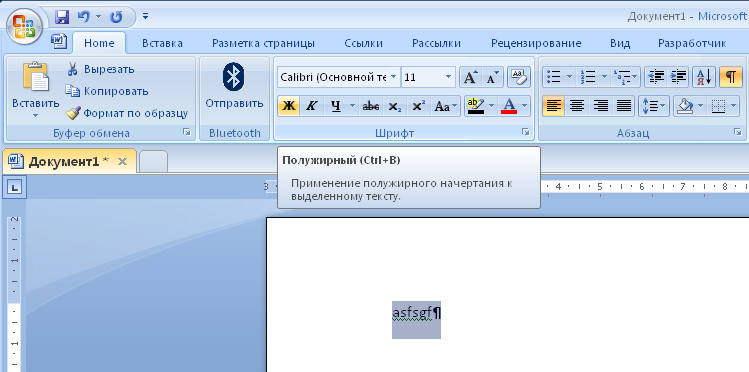Open the Office button menu
Viewport: 749px width, 372px height.
tap(24, 27)
